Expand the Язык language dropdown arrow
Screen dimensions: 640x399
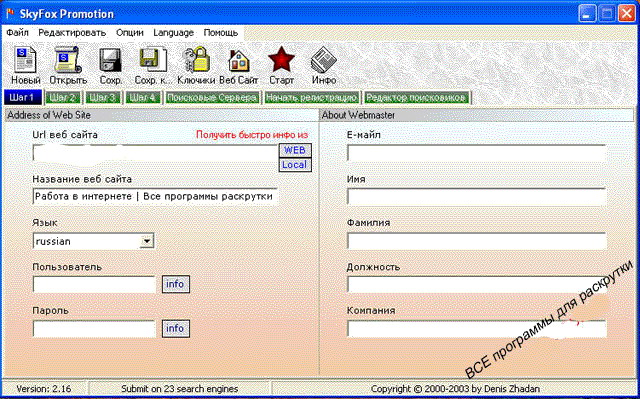click(147, 242)
